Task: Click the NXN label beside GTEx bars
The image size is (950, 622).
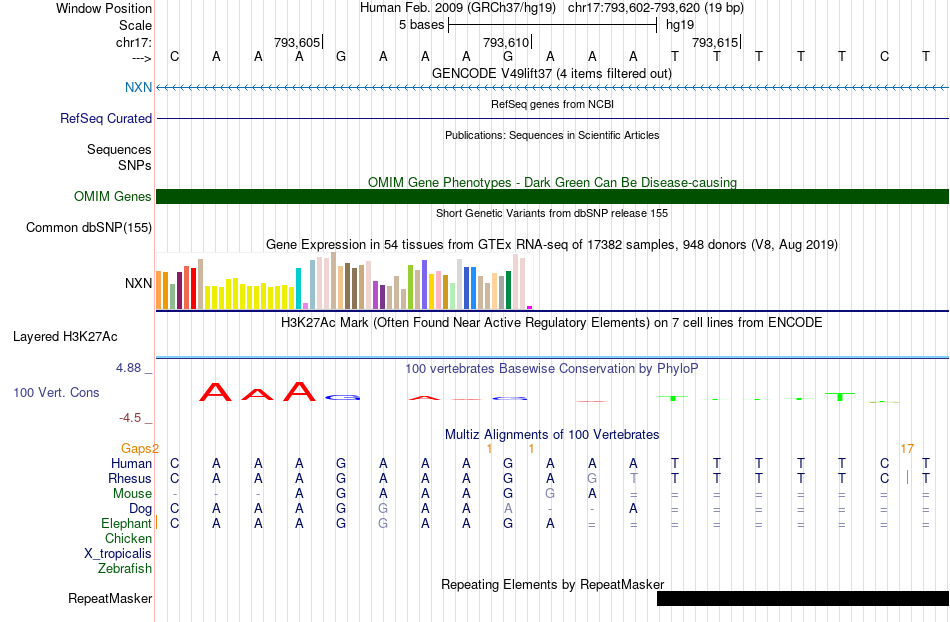Action: pos(138,283)
